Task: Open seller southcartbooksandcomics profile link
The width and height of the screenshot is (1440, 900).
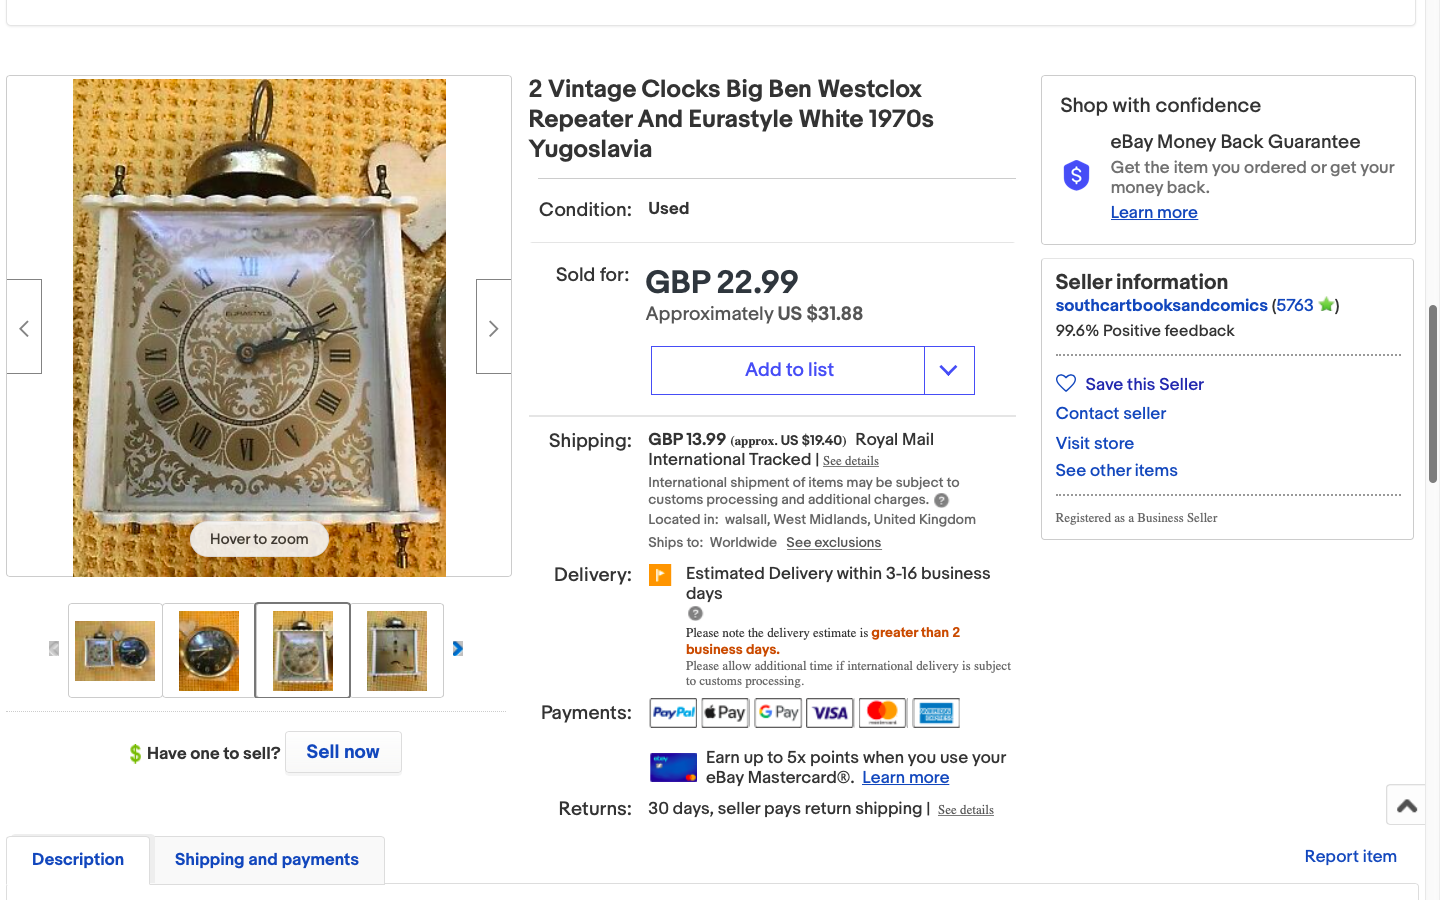Action: (1161, 306)
